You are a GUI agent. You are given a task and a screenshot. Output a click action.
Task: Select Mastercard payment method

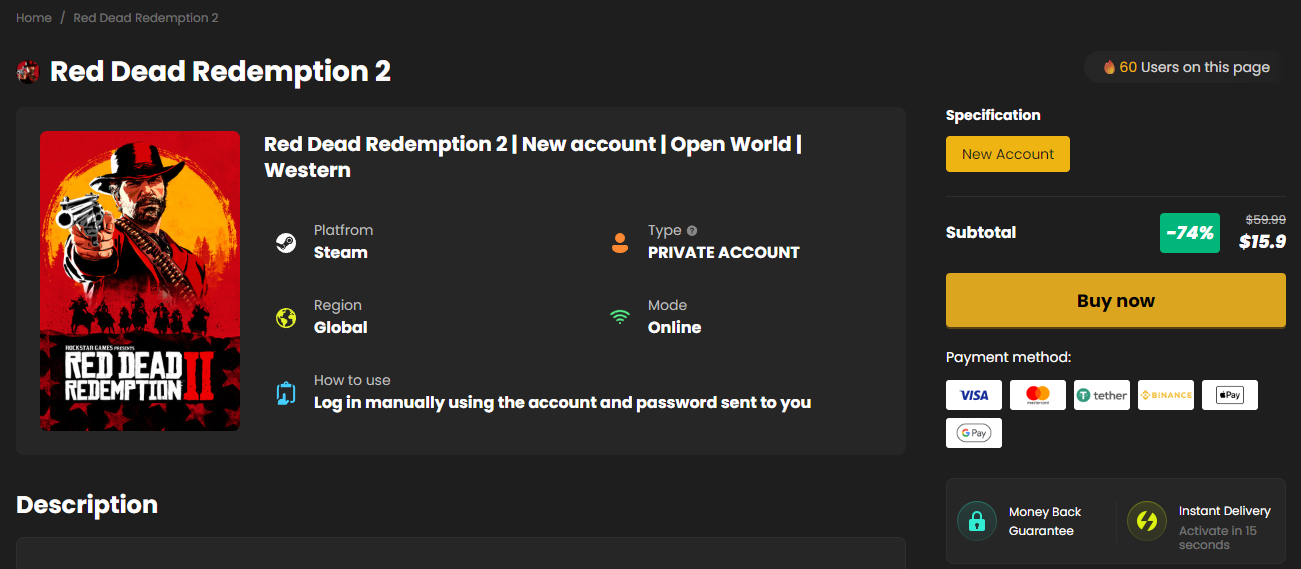[x=1038, y=395]
